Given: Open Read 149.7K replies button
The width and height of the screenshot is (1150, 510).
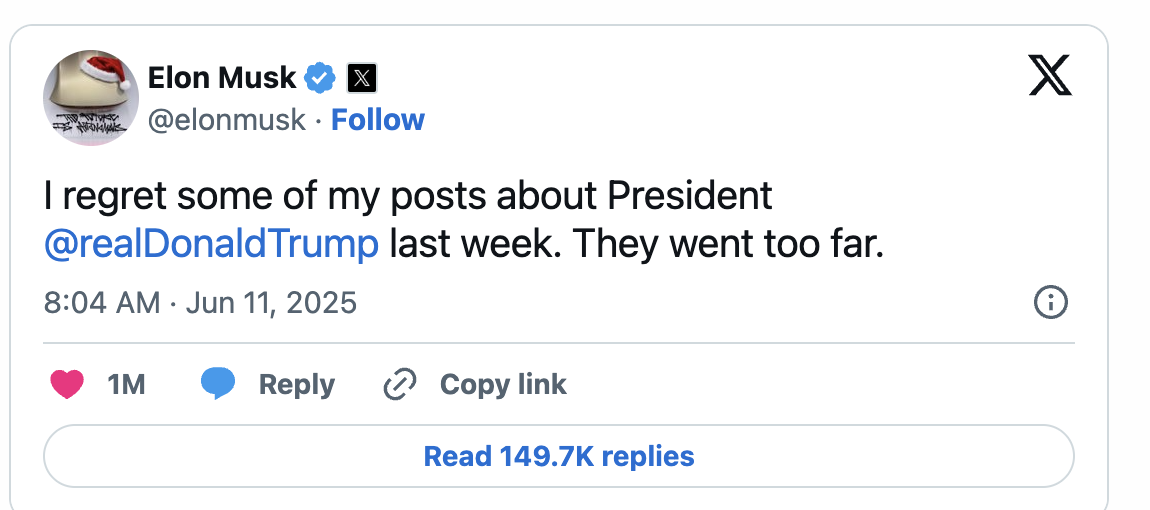Looking at the screenshot, I should (x=558, y=457).
